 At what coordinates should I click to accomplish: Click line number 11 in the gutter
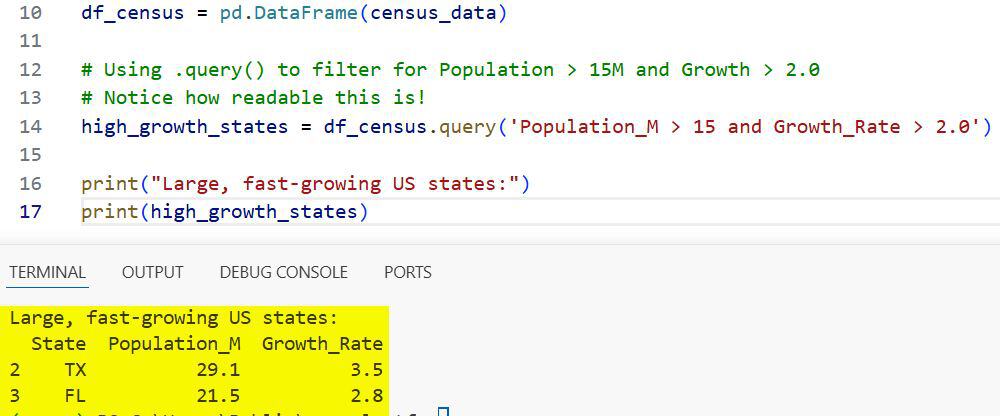pyautogui.click(x=30, y=41)
